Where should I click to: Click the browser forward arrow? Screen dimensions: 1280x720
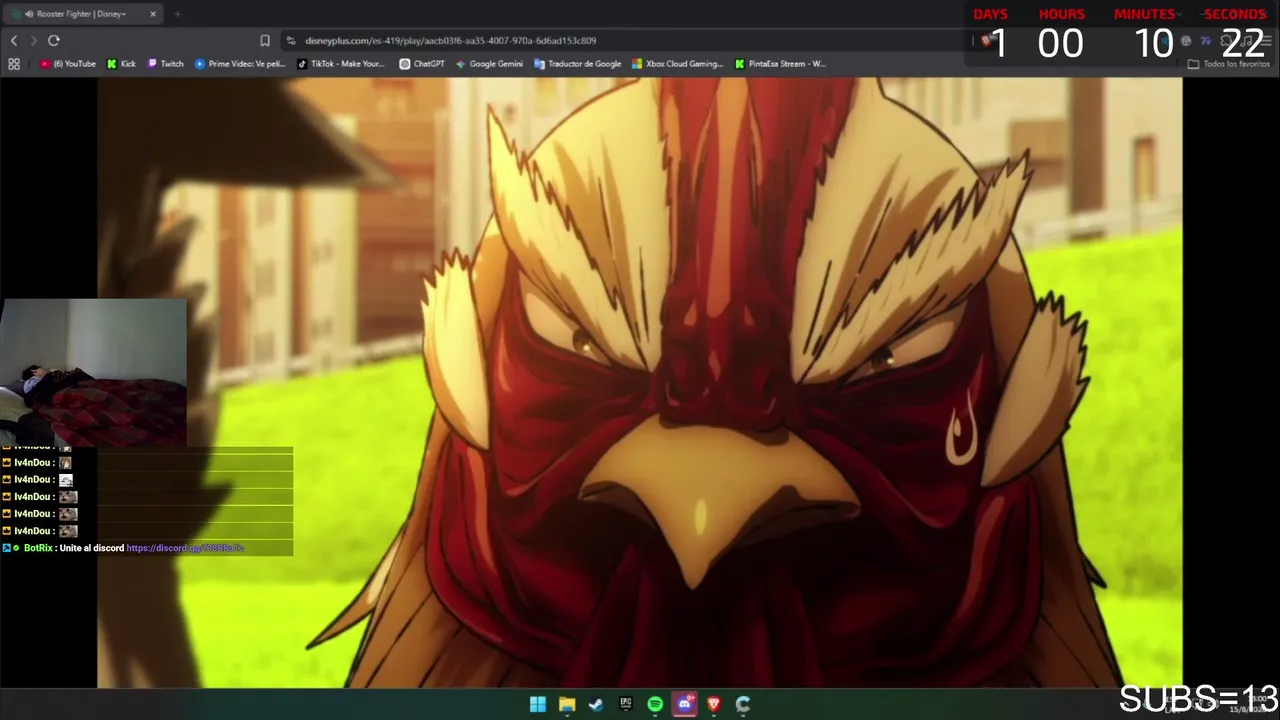tap(33, 40)
